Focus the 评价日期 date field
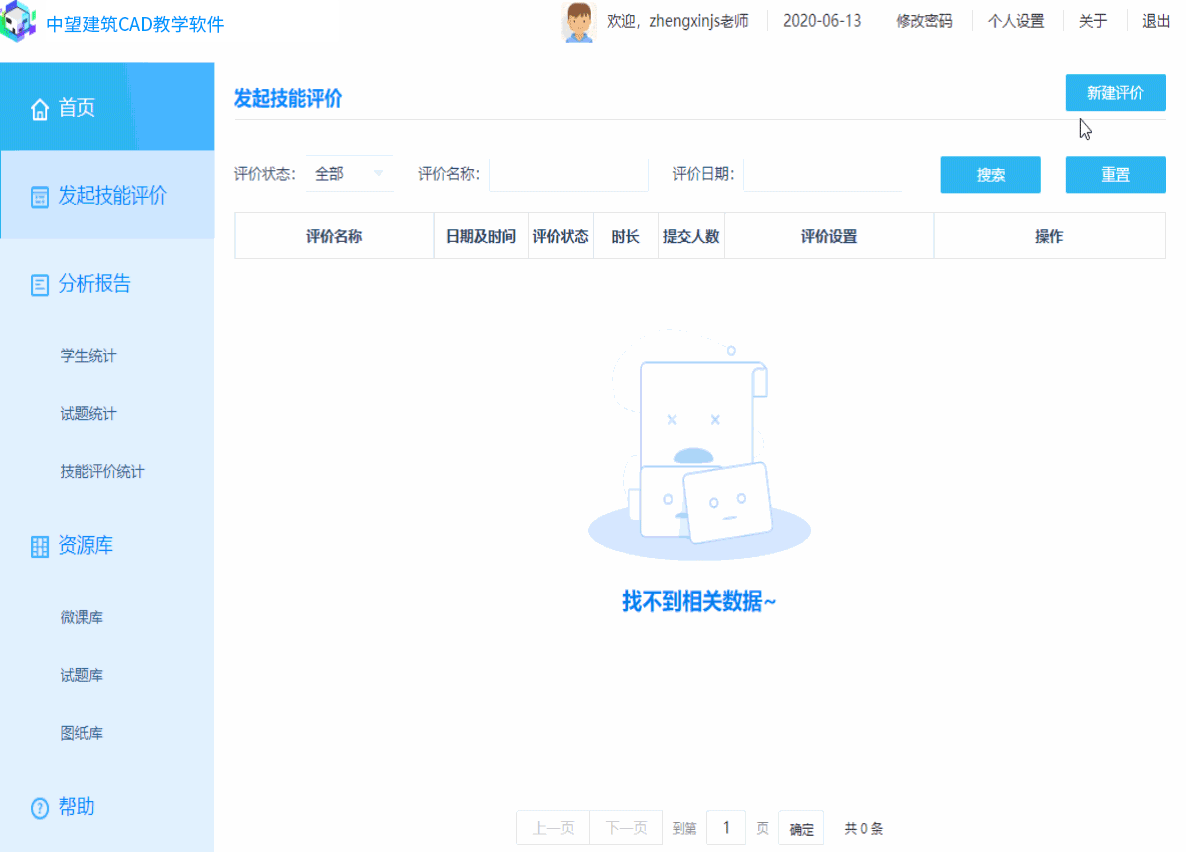 823,174
